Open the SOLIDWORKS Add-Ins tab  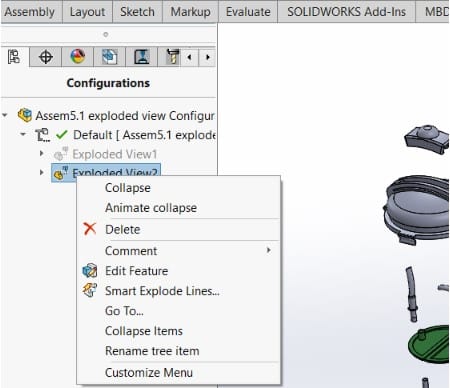[x=346, y=12]
